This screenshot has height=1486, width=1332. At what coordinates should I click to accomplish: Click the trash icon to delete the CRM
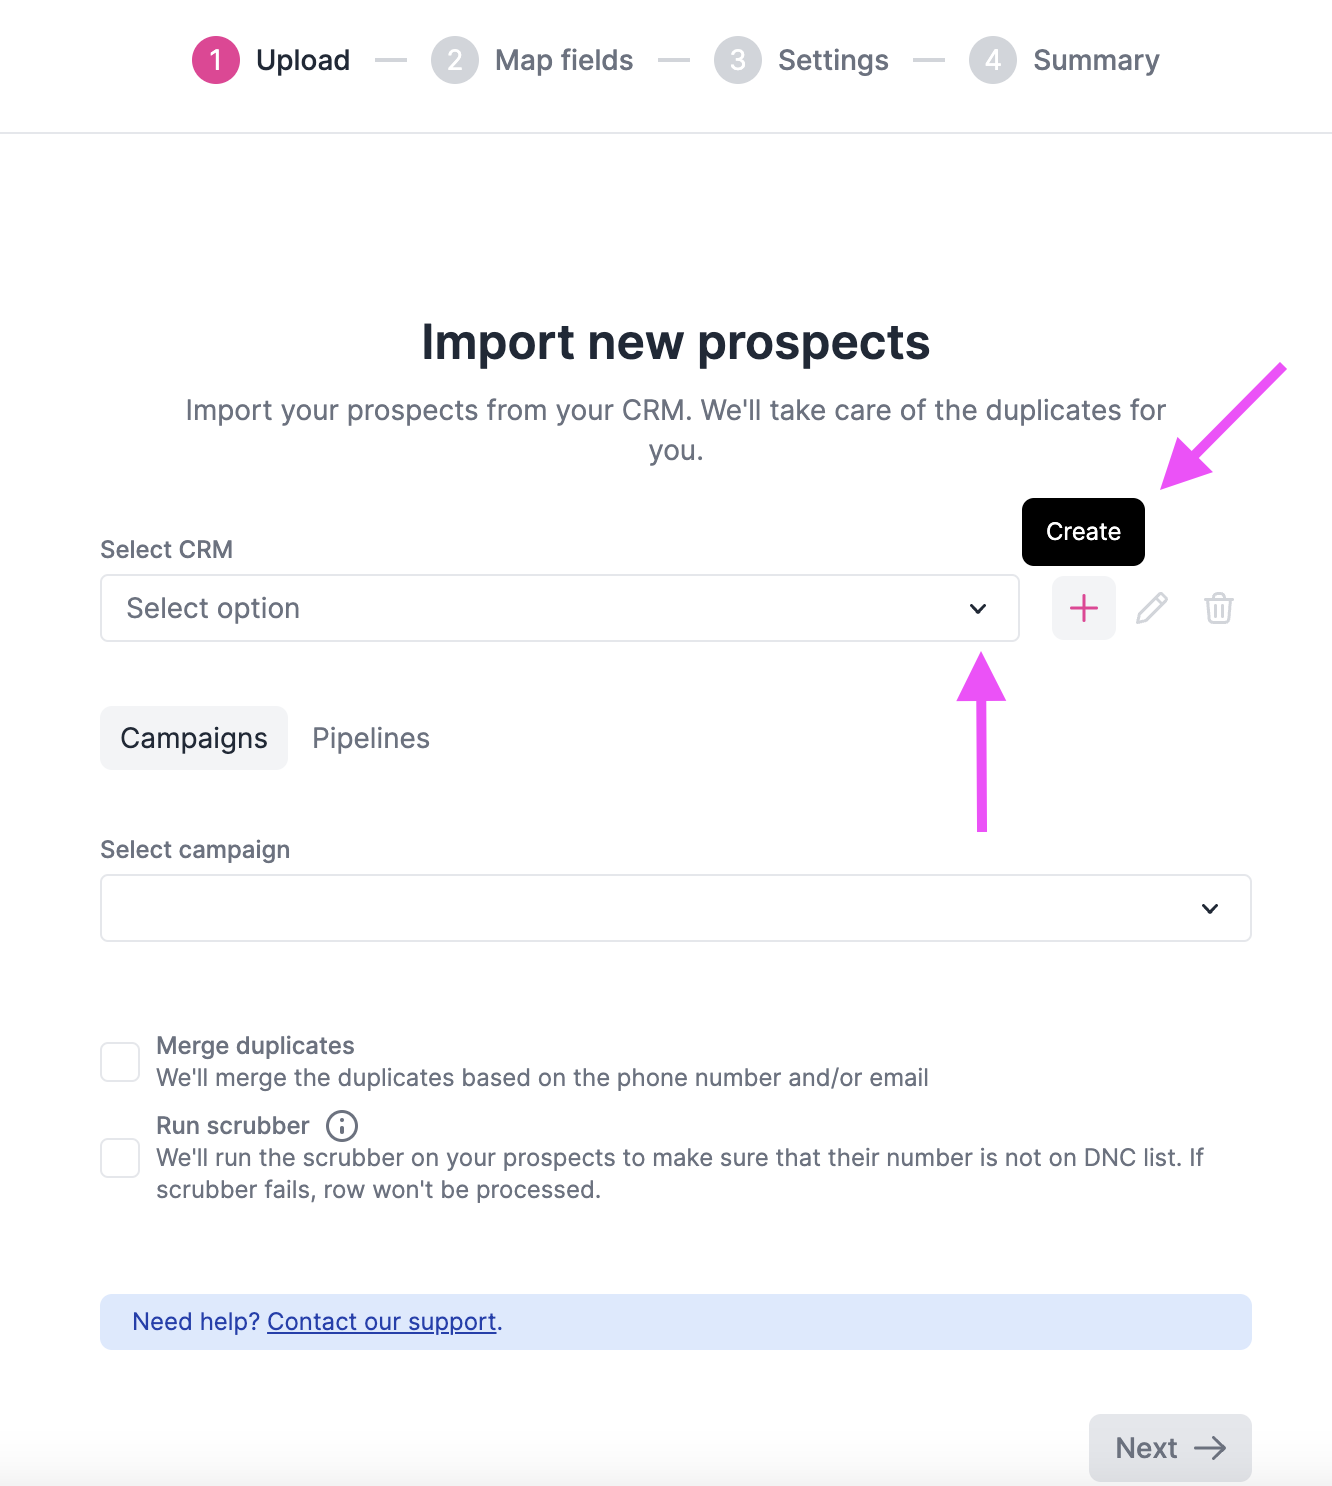pyautogui.click(x=1218, y=608)
